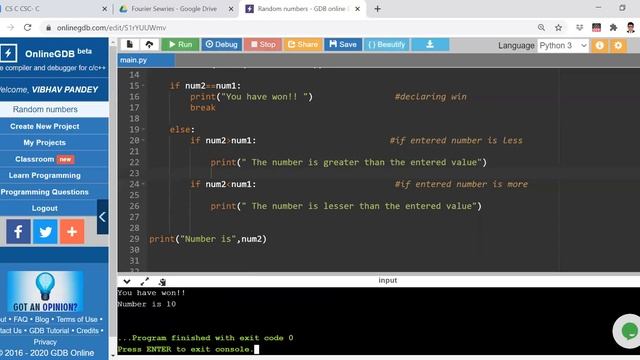Click the browser zoom magnifier icon

(x=541, y=28)
